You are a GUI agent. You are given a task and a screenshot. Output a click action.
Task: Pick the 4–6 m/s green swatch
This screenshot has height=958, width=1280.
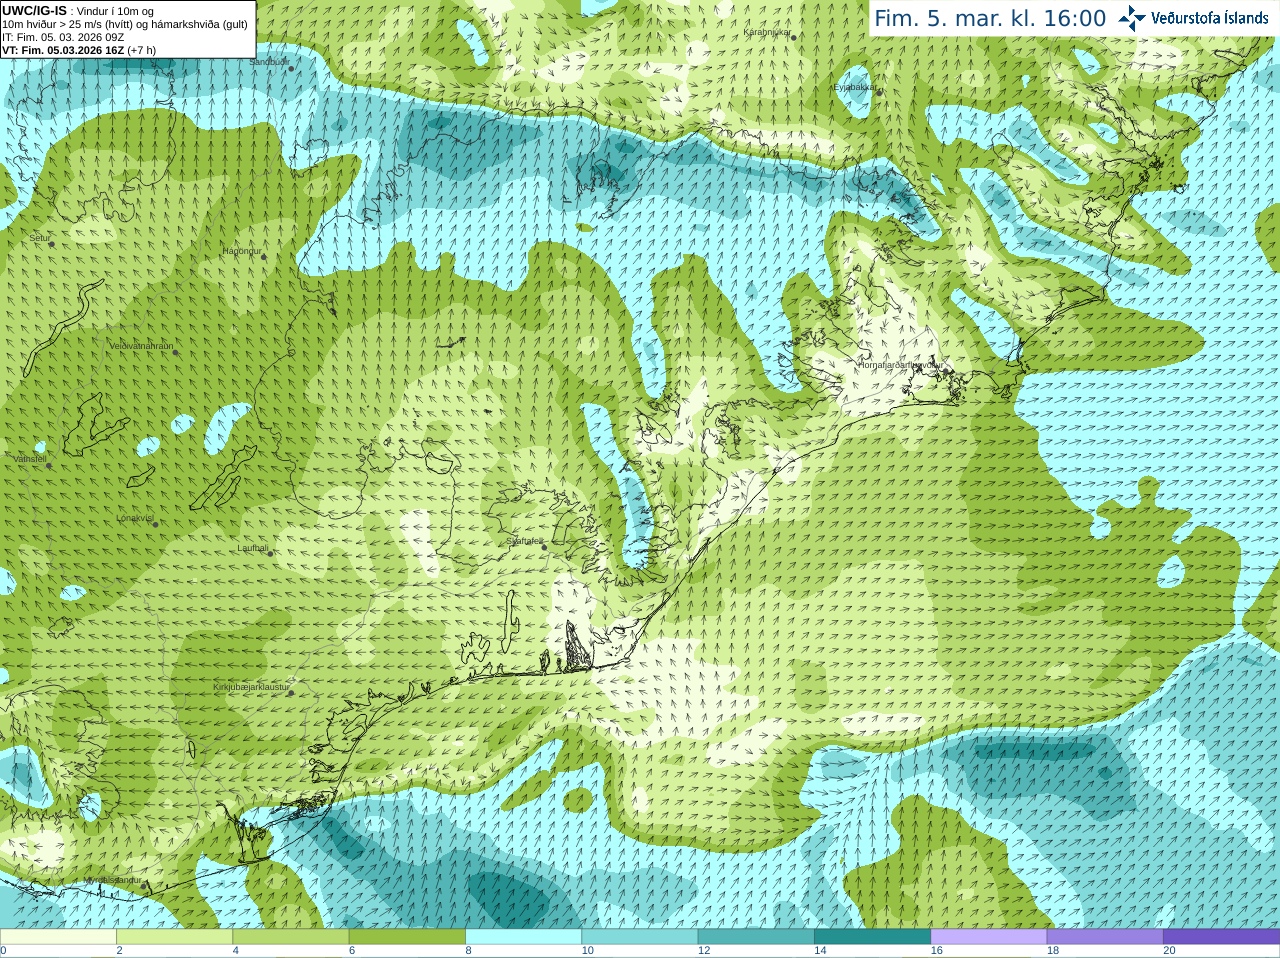tap(290, 937)
